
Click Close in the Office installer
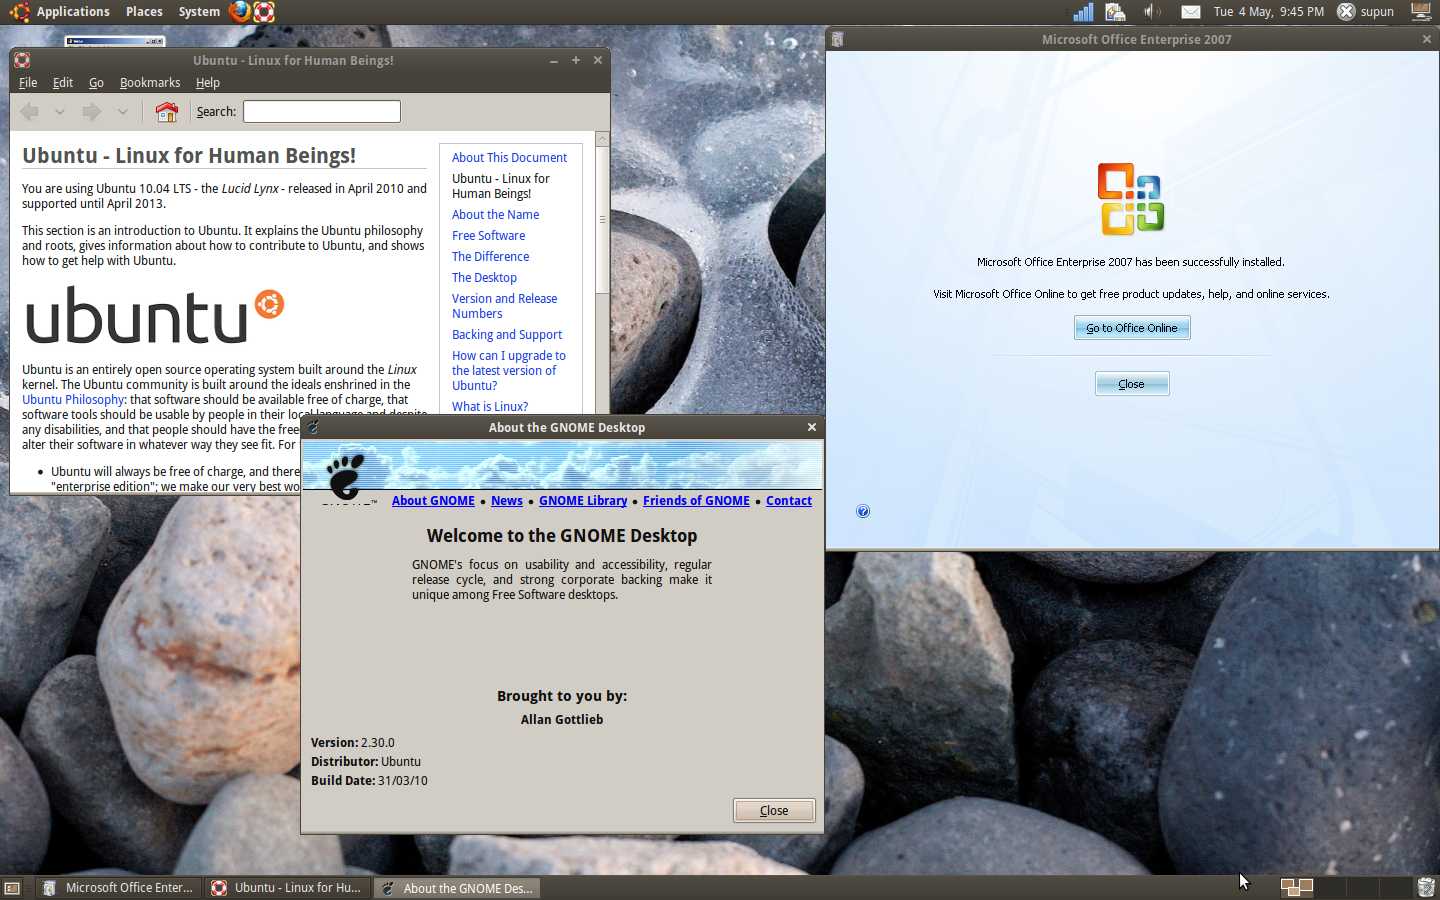pyautogui.click(x=1132, y=384)
